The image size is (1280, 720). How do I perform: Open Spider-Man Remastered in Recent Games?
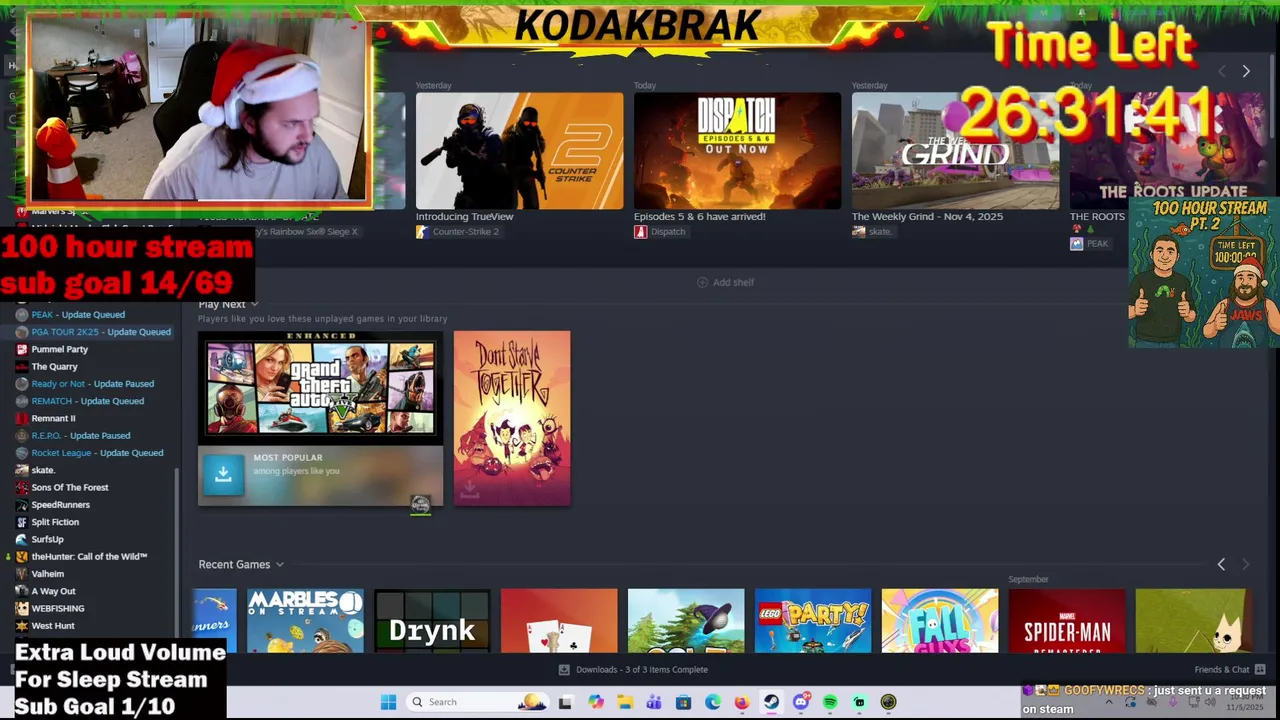tap(1067, 621)
